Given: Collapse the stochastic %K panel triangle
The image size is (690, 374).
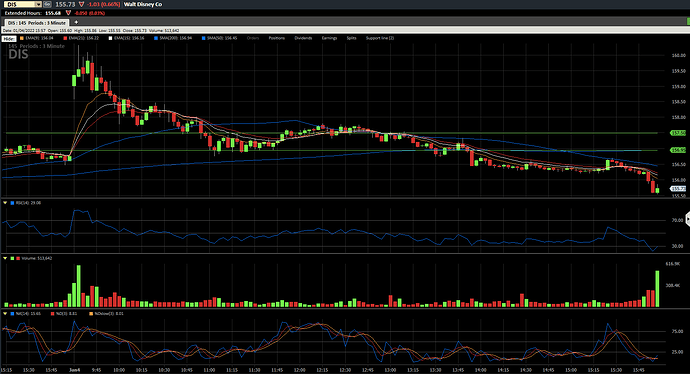Looking at the screenshot, I should tap(5, 314).
